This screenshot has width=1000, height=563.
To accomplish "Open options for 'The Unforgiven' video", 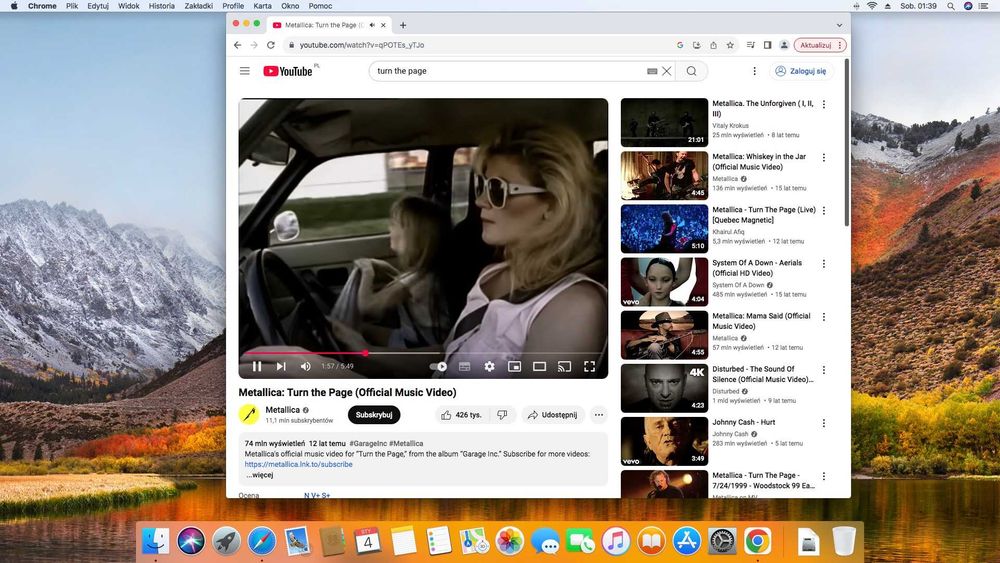I will [823, 105].
